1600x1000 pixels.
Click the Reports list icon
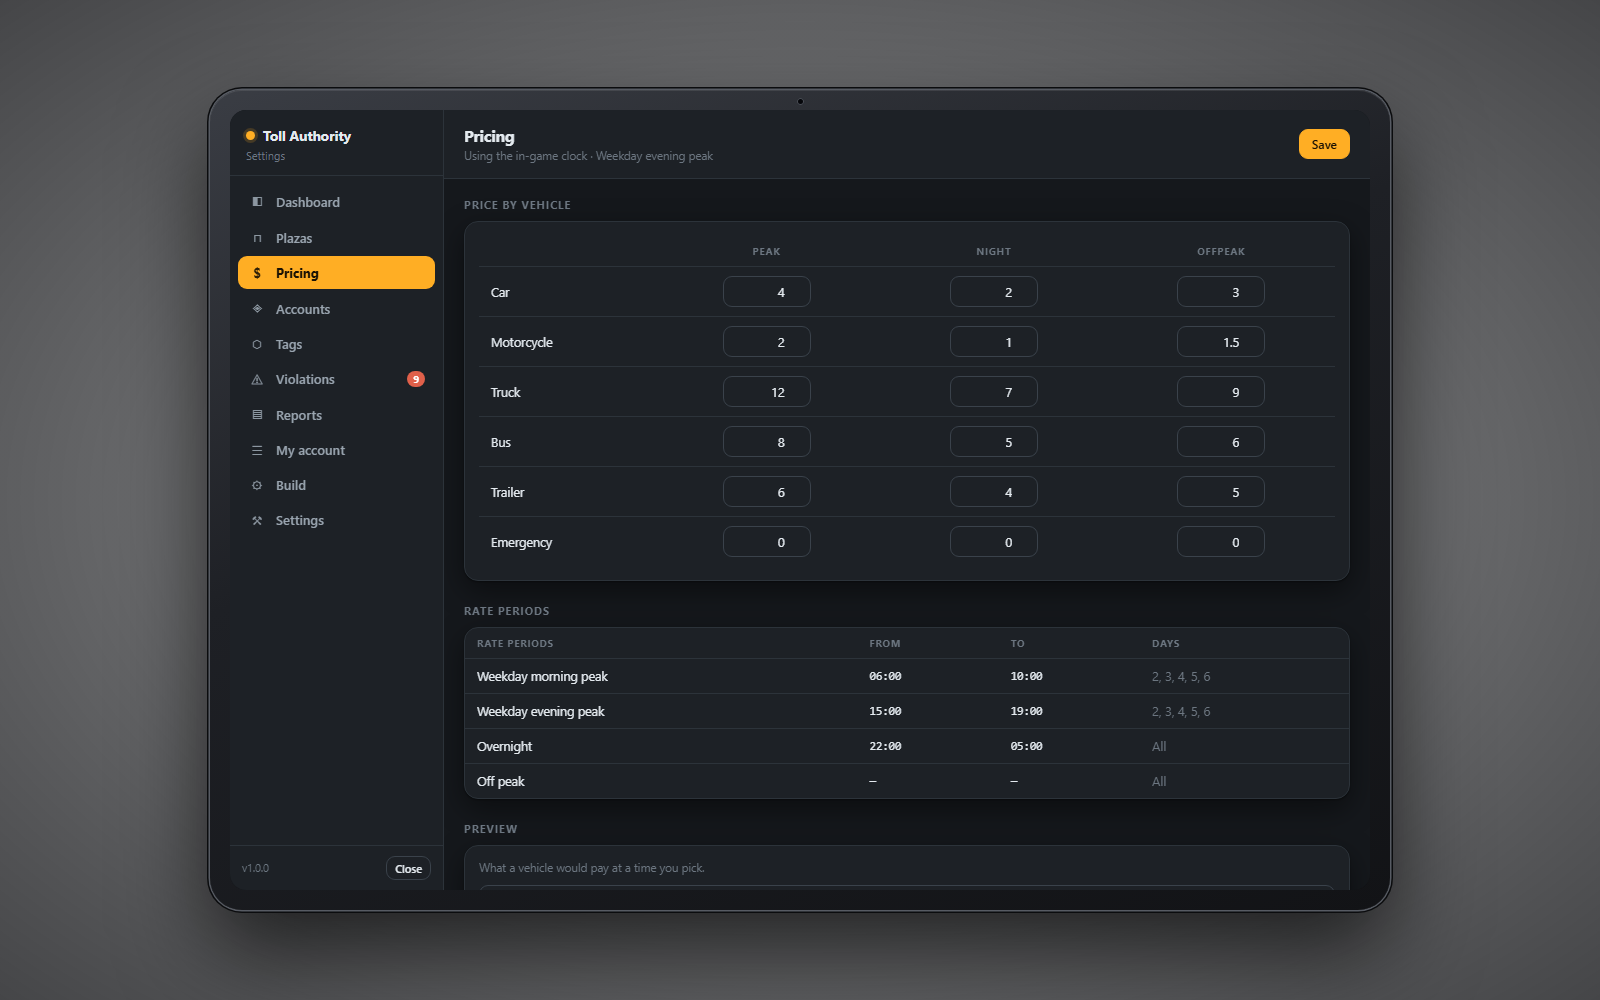point(257,415)
